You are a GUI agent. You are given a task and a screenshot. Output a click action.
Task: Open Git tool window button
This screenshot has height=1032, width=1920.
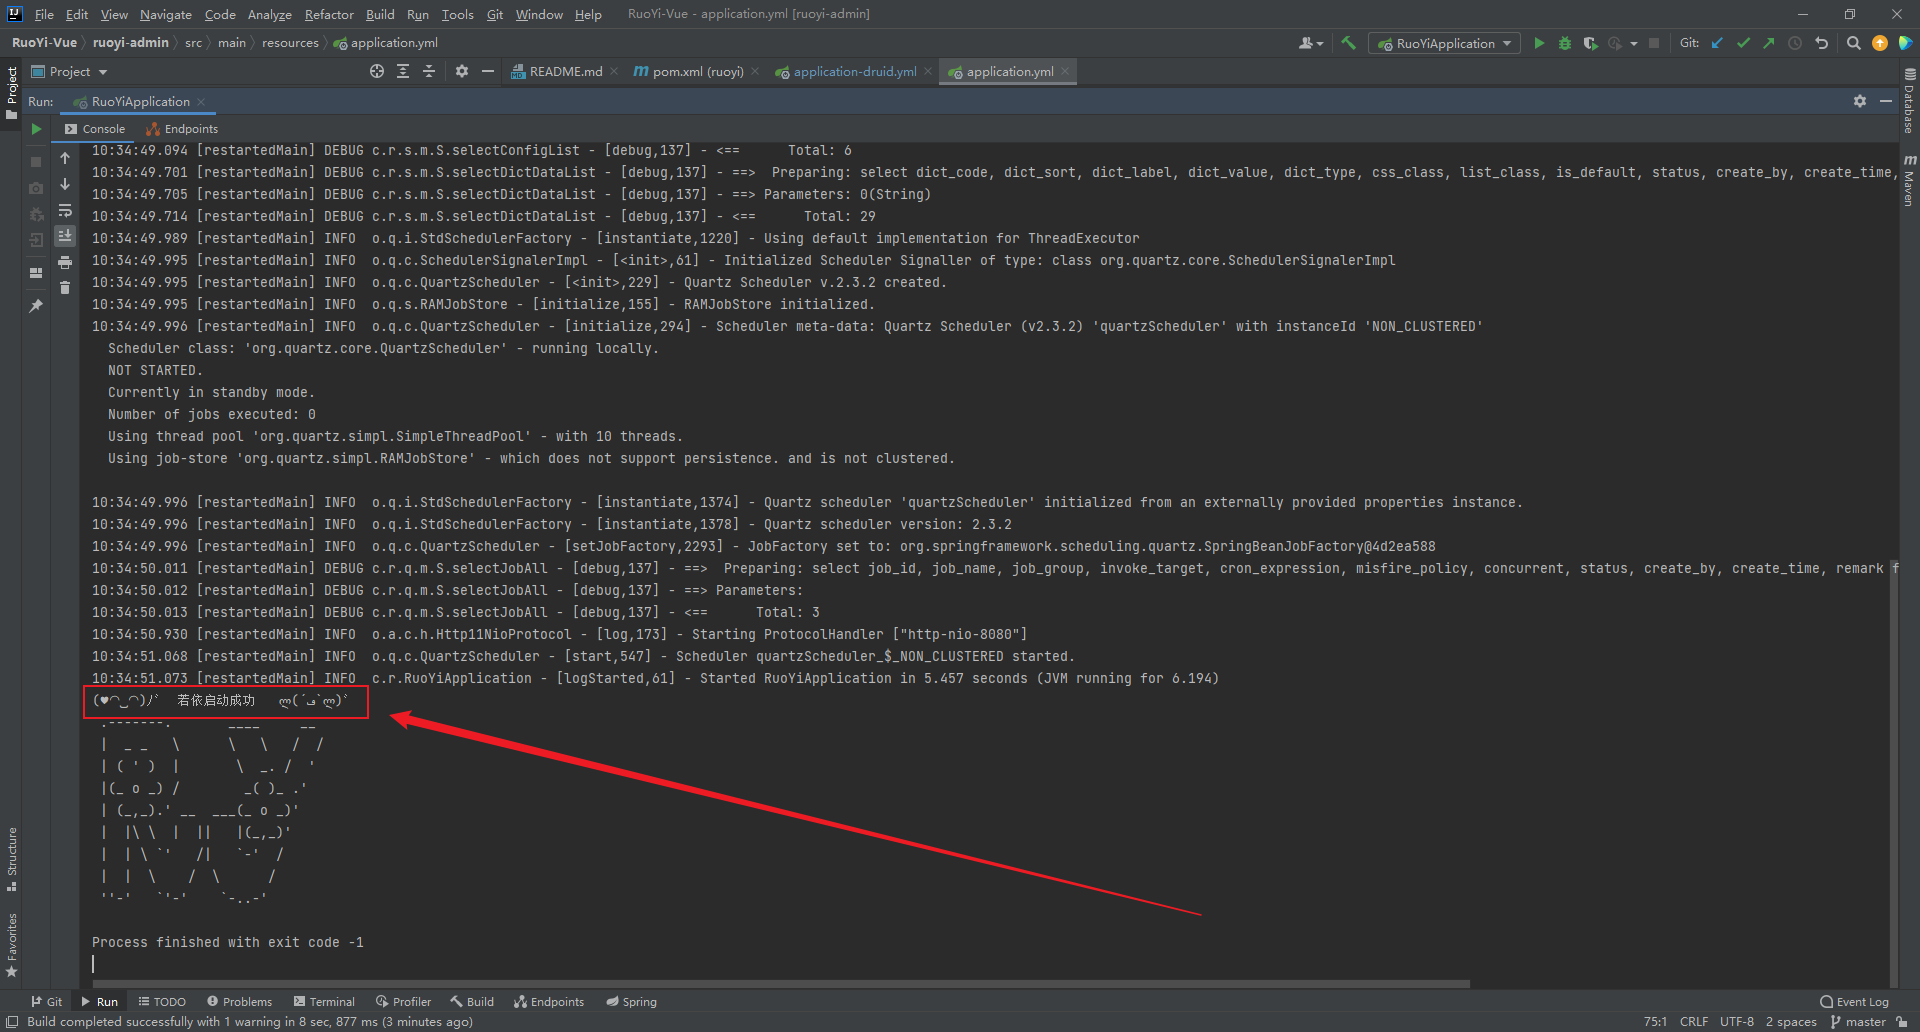click(46, 1001)
